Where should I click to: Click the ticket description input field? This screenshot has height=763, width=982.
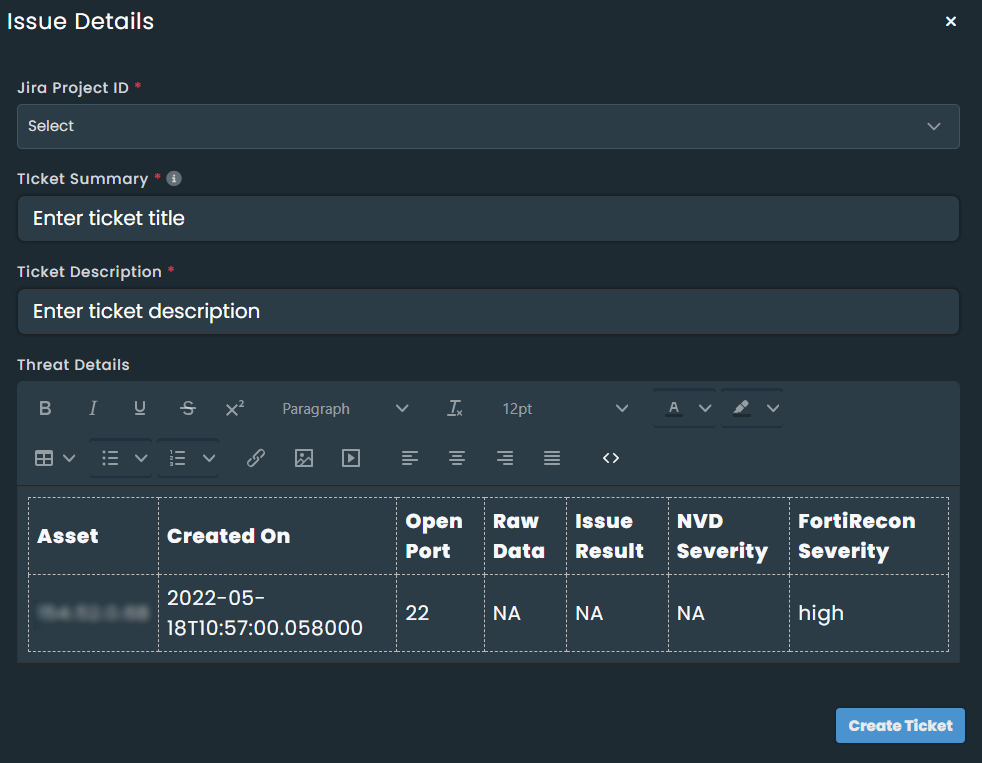[x=488, y=311]
